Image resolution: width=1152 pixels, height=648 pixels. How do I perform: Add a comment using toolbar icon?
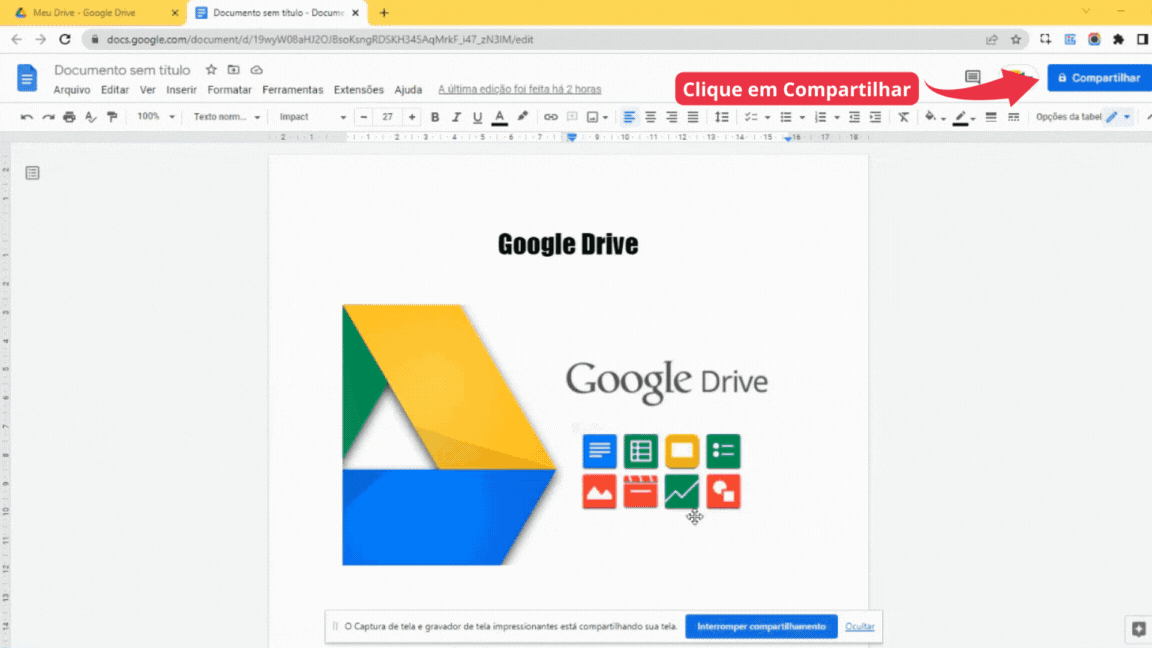pos(572,117)
